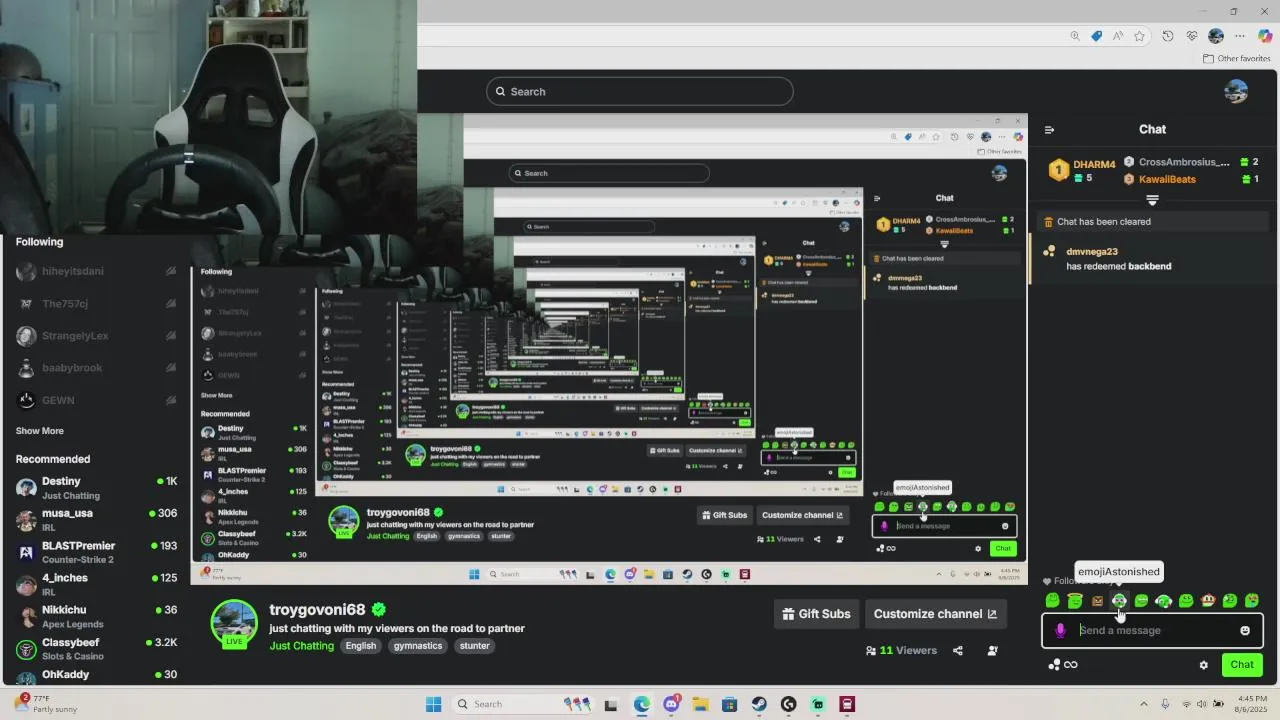Click the 11 Viewers count
Screen dimensions: 1280x720
click(901, 650)
